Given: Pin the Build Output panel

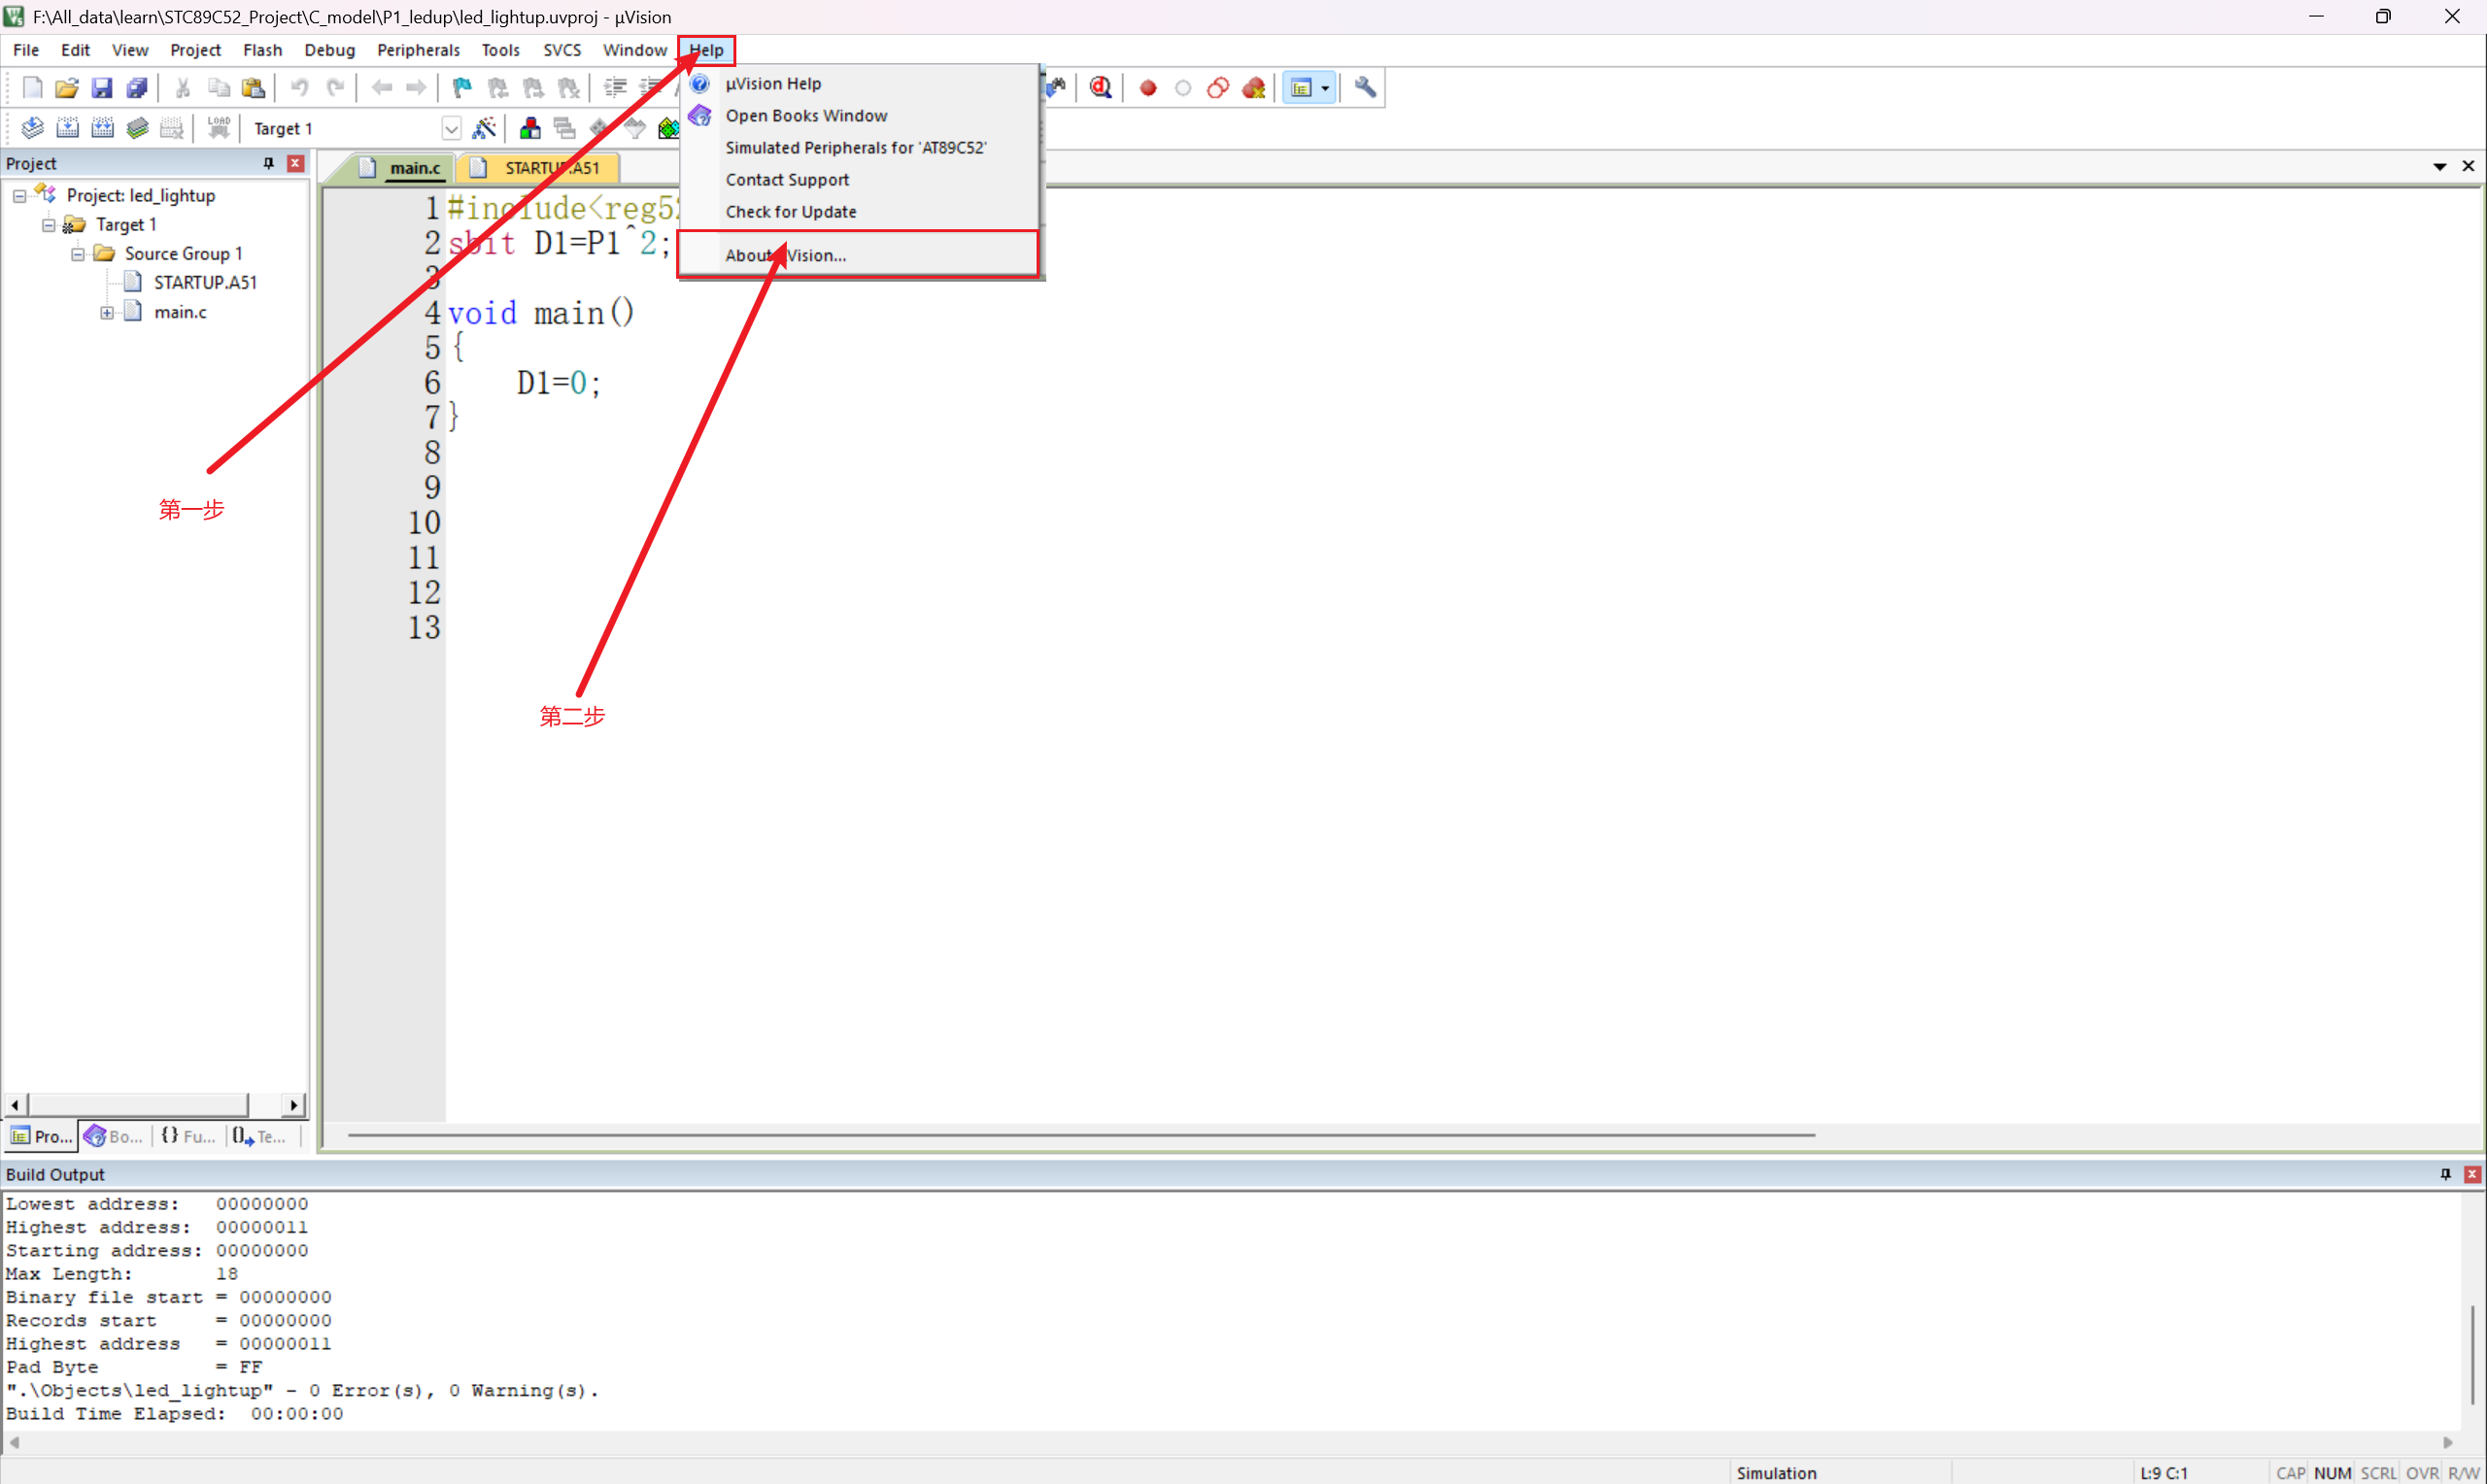Looking at the screenshot, I should pos(2445,1174).
